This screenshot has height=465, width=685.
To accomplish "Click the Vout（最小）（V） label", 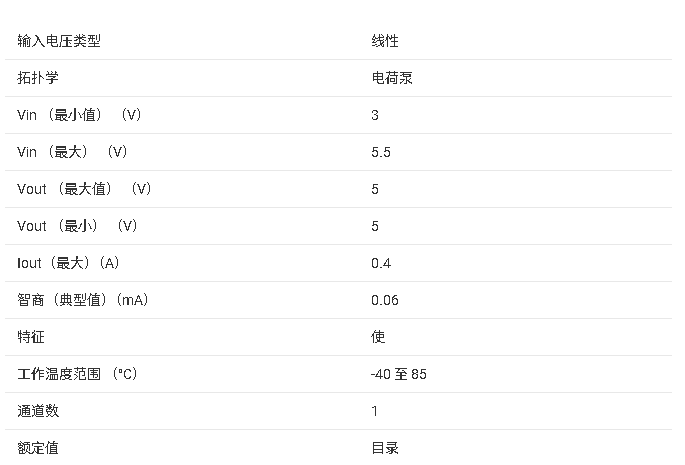I will click(78, 226).
